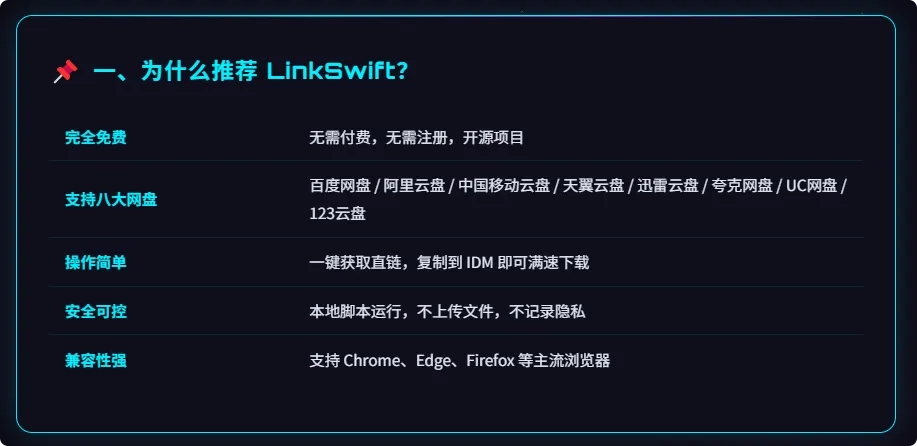
Task: Select 中国移动云盘 in the list
Action: pyautogui.click(x=504, y=186)
